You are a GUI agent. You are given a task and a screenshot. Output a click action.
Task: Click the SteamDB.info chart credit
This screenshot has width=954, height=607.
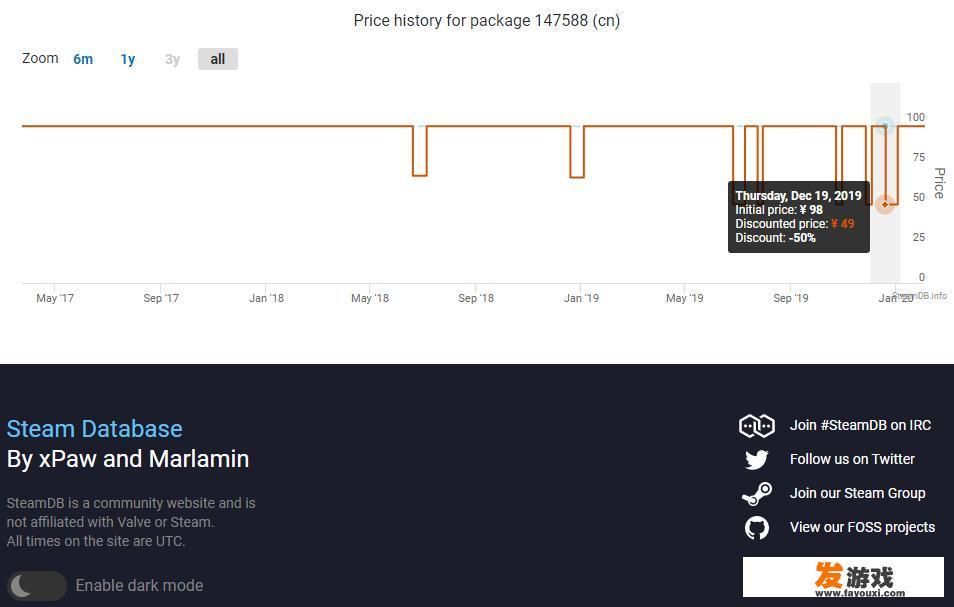[x=920, y=296]
